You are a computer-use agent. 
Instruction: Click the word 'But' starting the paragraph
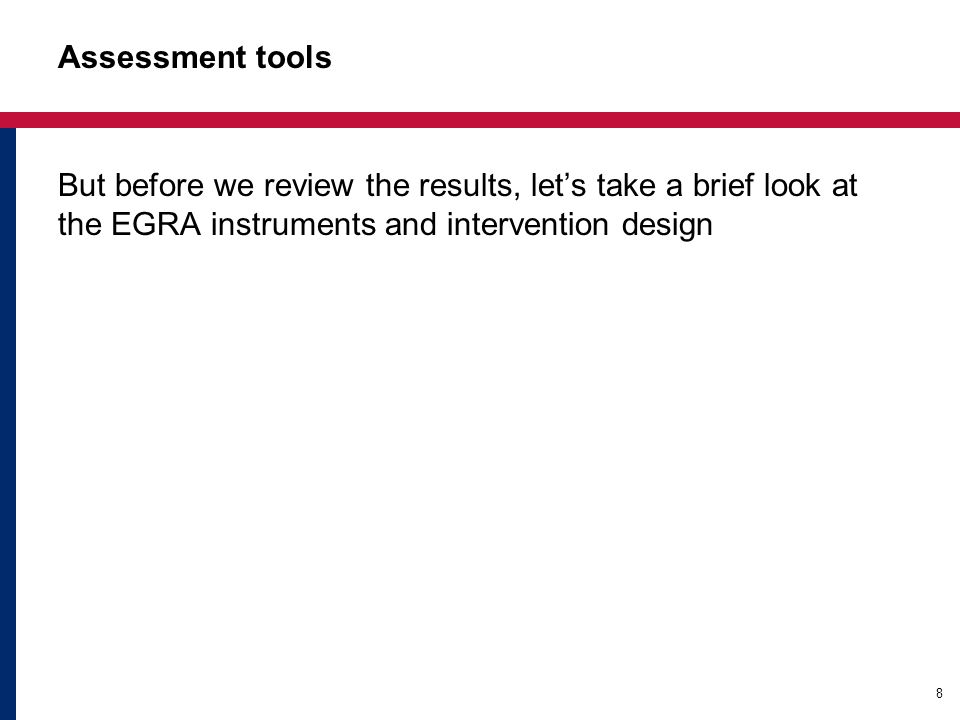82,185
